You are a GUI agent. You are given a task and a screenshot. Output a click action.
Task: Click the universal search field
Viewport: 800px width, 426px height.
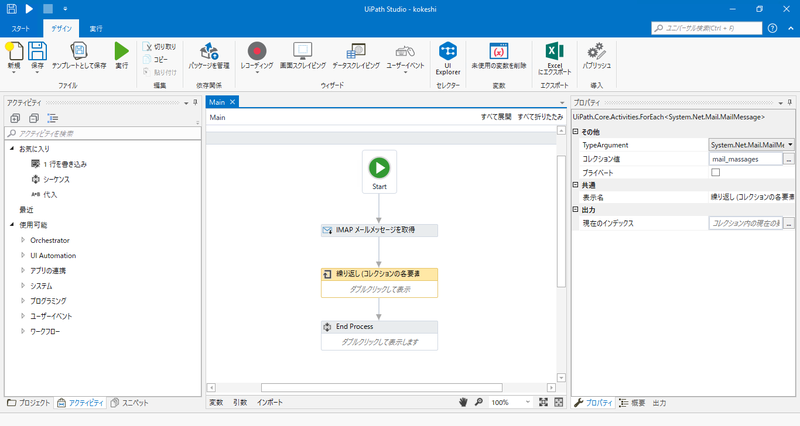707,28
